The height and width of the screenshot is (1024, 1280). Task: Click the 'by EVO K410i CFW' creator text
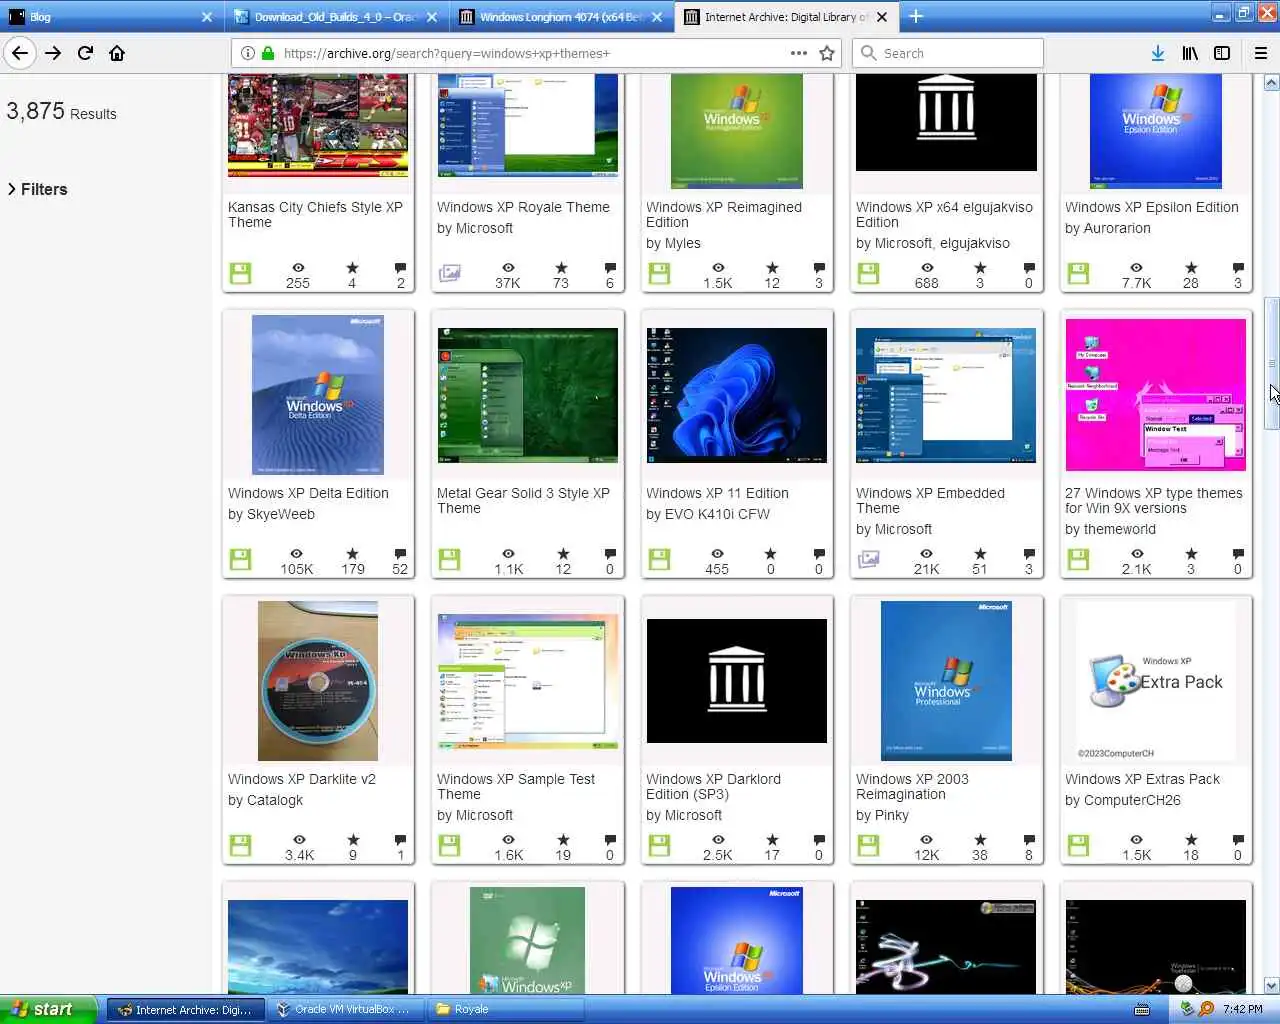click(708, 514)
